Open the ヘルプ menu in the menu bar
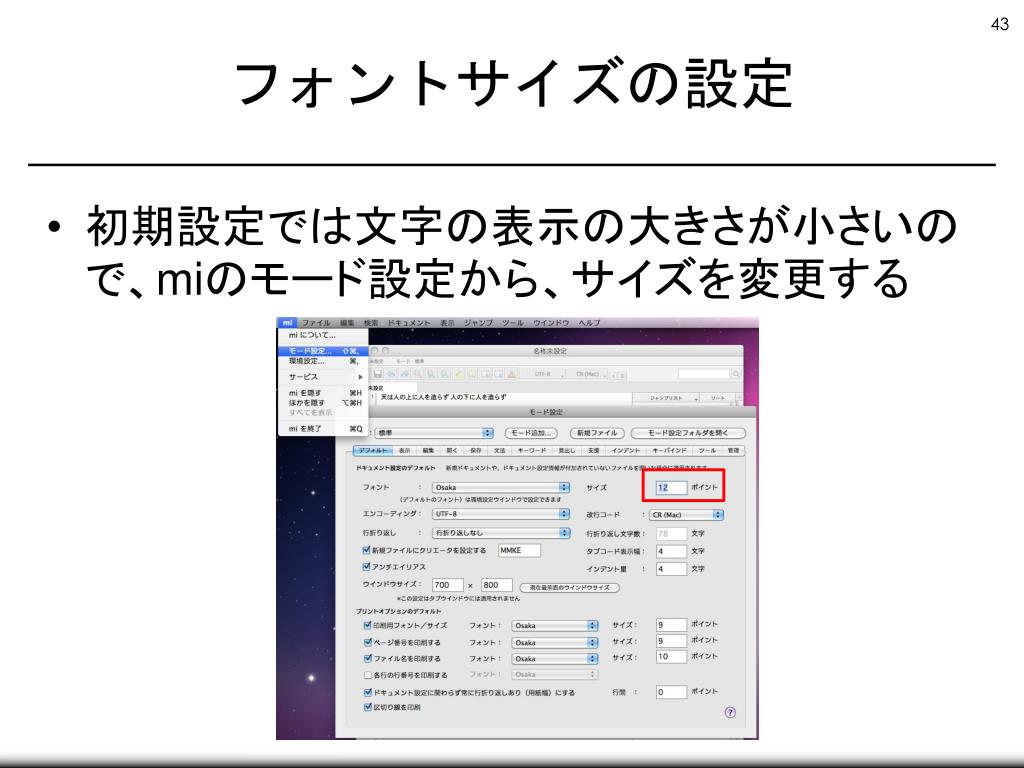This screenshot has width=1024, height=768. click(589, 323)
